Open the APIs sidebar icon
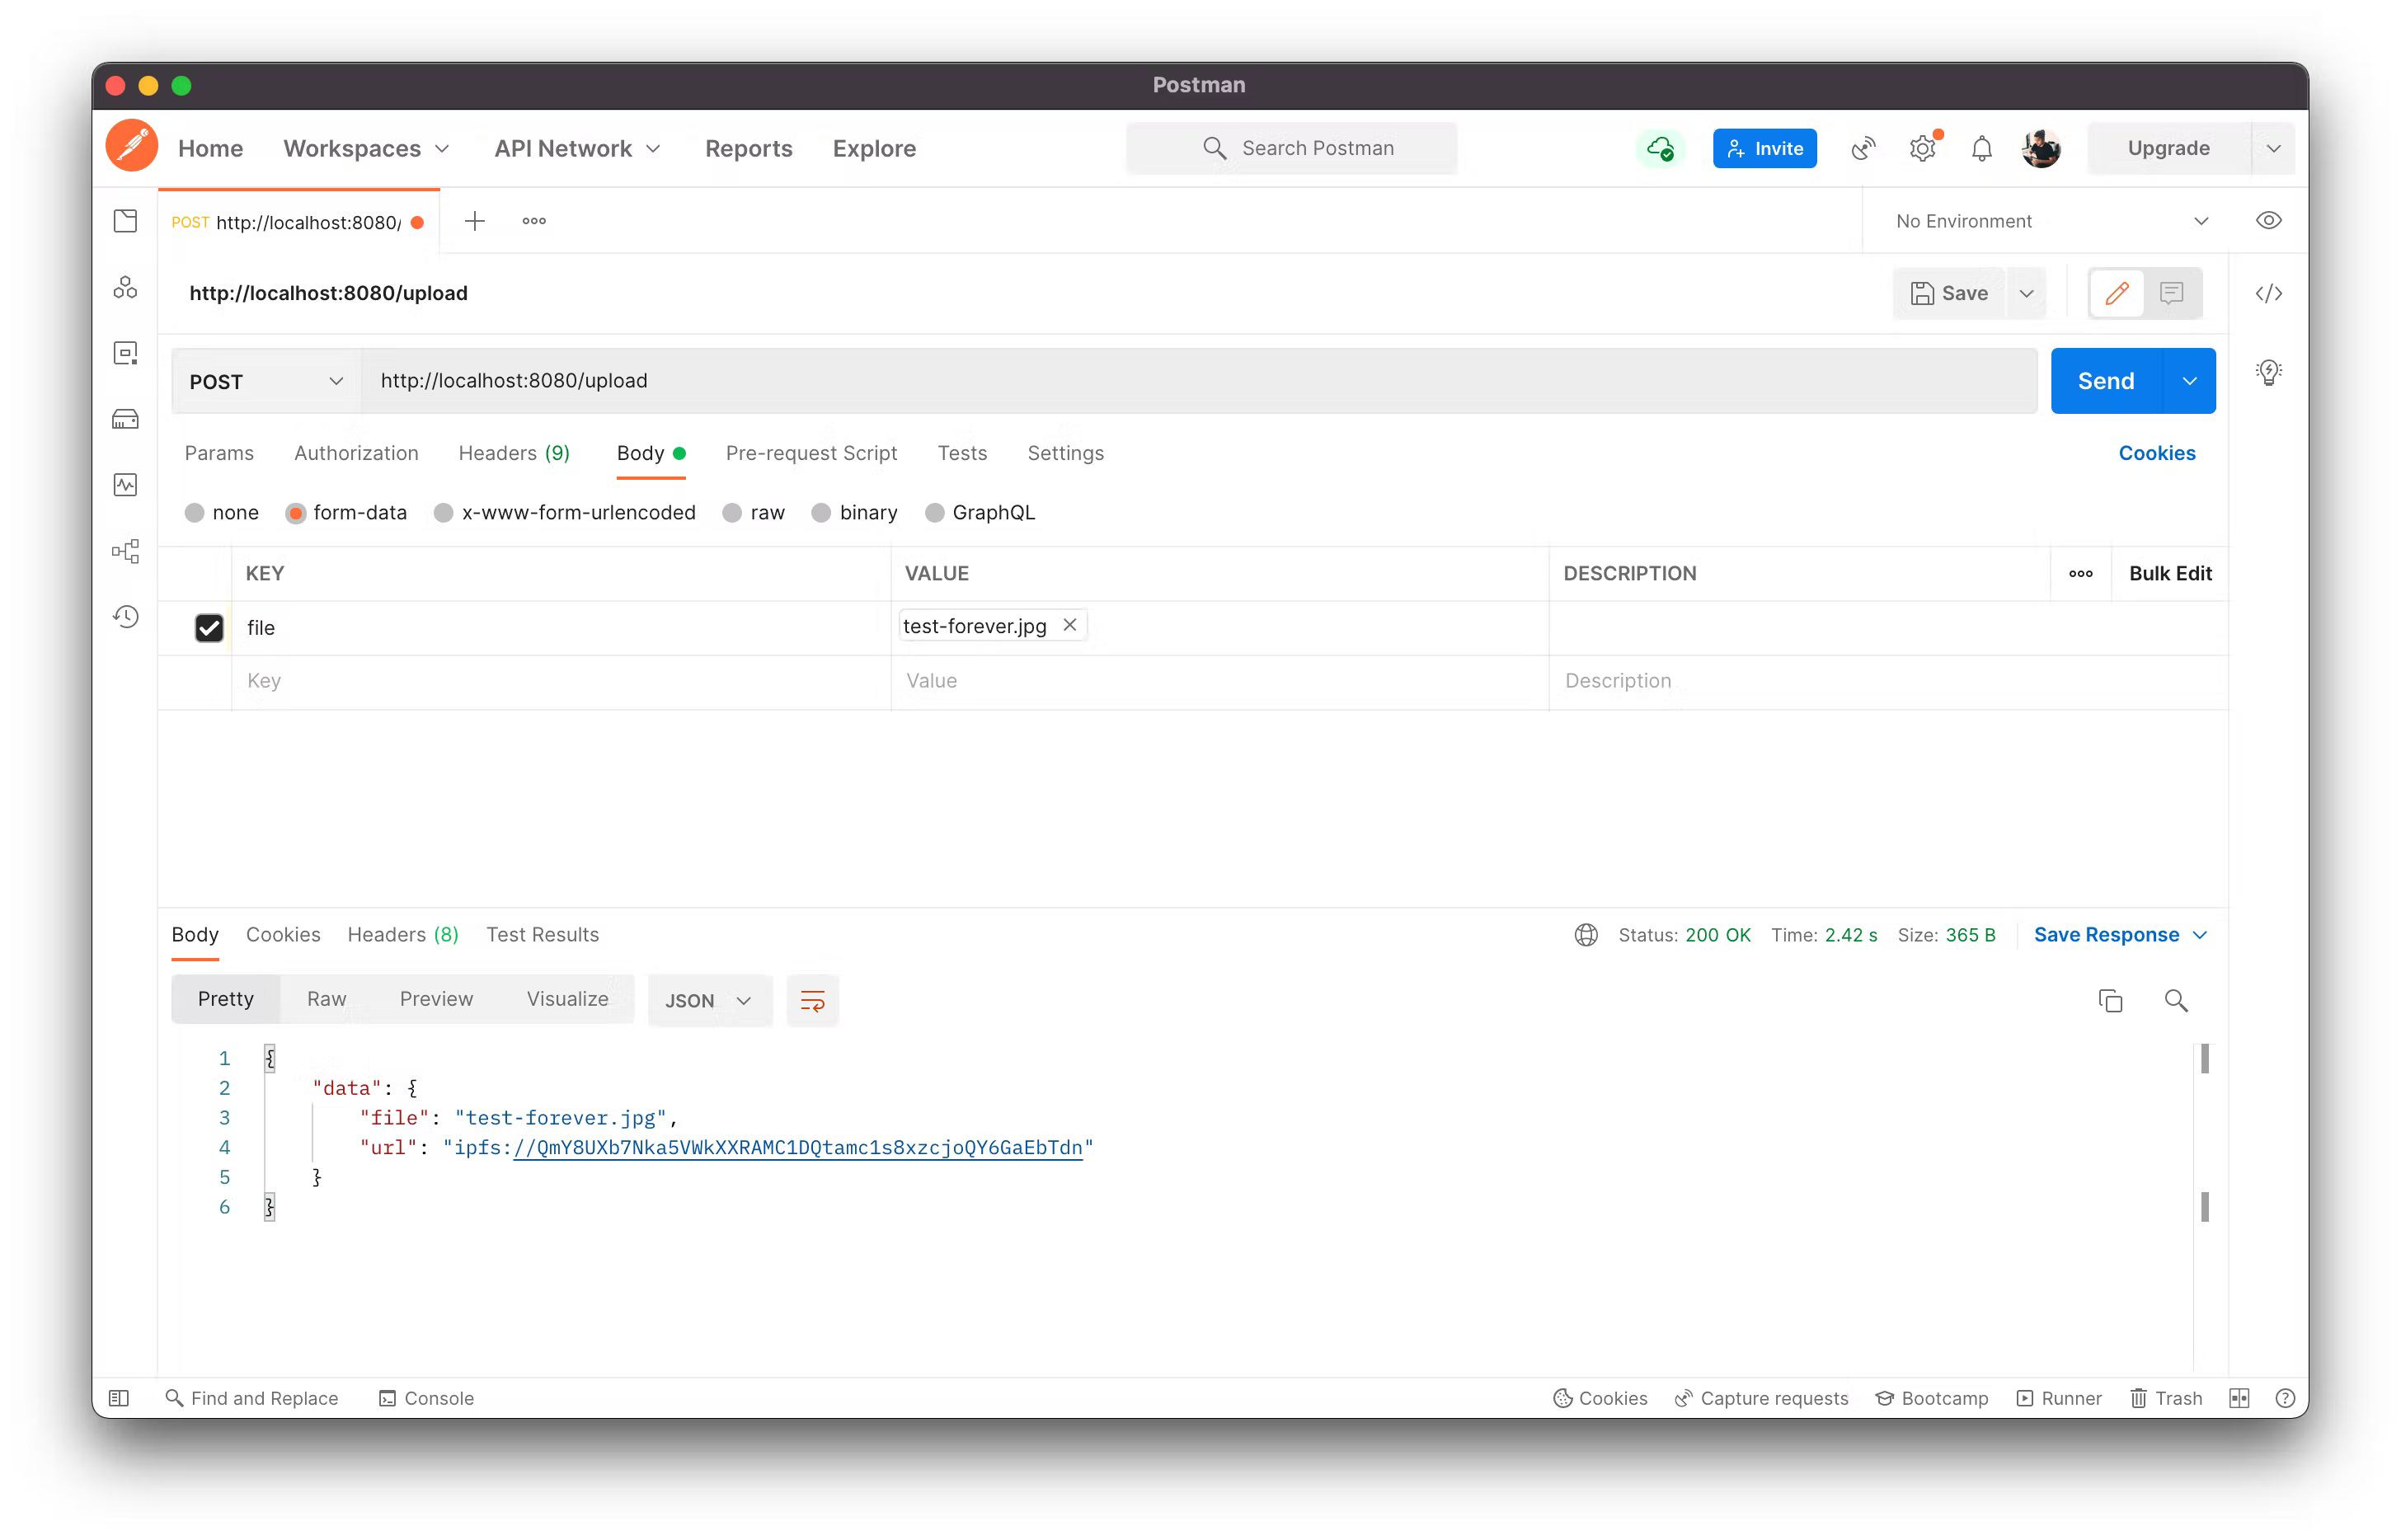The image size is (2401, 1540). [125, 288]
